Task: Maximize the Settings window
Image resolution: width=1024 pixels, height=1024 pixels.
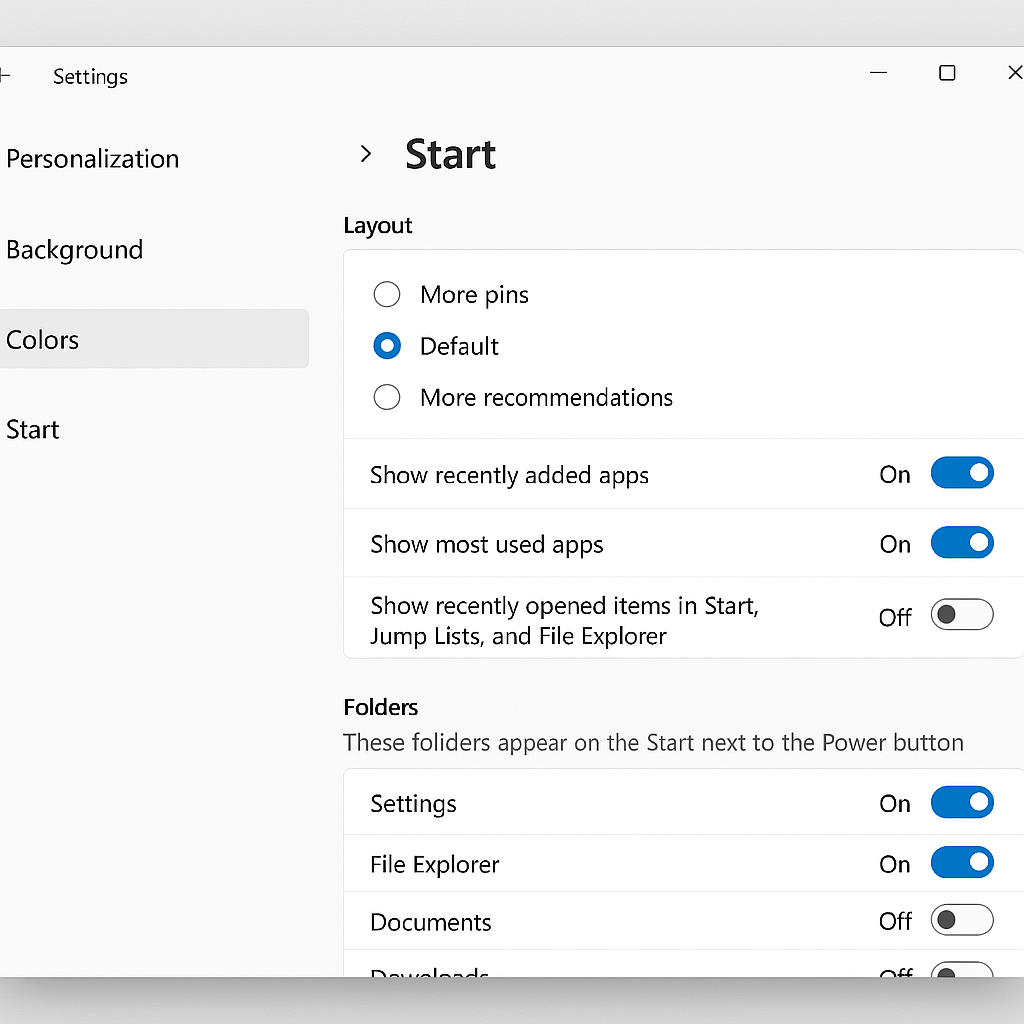Action: (947, 72)
